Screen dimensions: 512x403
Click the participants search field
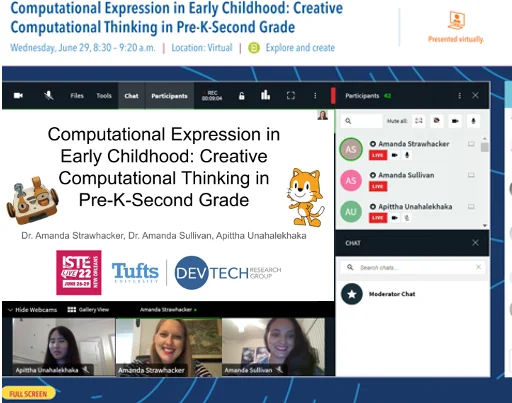(x=362, y=121)
